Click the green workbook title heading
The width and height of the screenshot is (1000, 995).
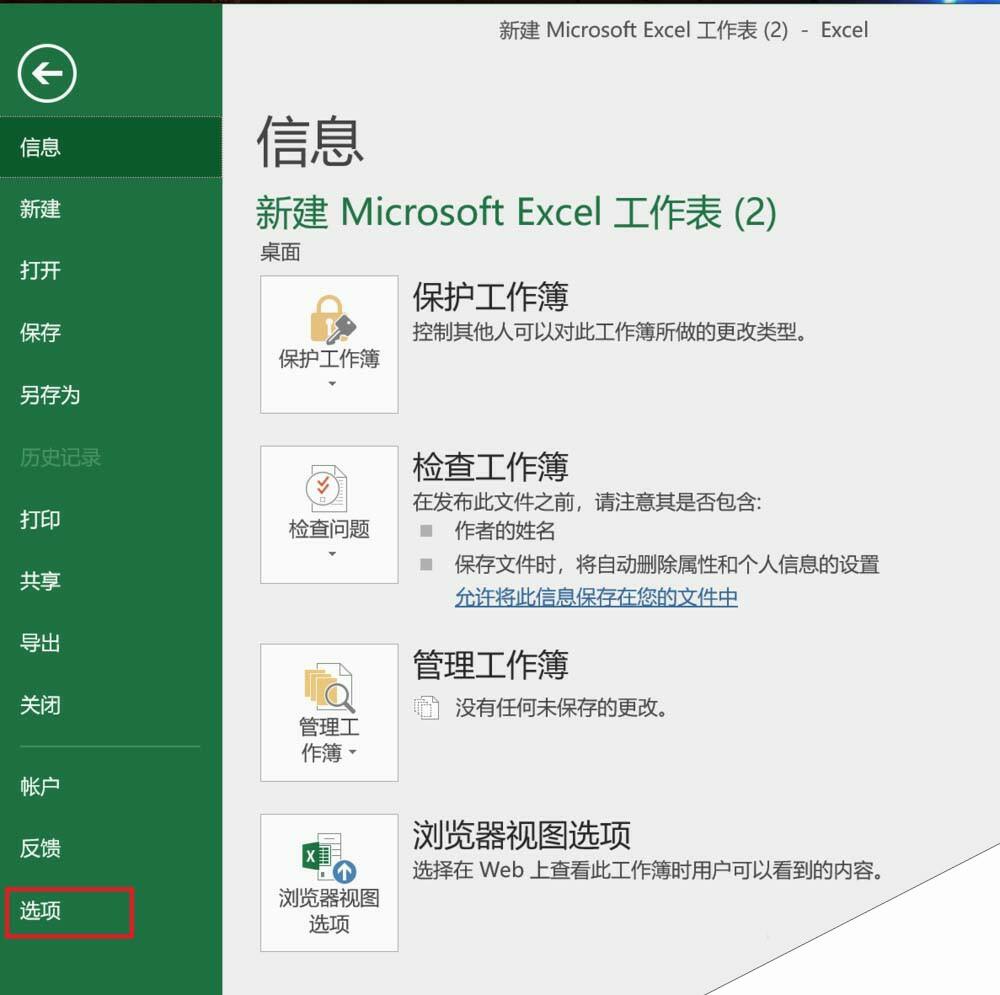(516, 212)
